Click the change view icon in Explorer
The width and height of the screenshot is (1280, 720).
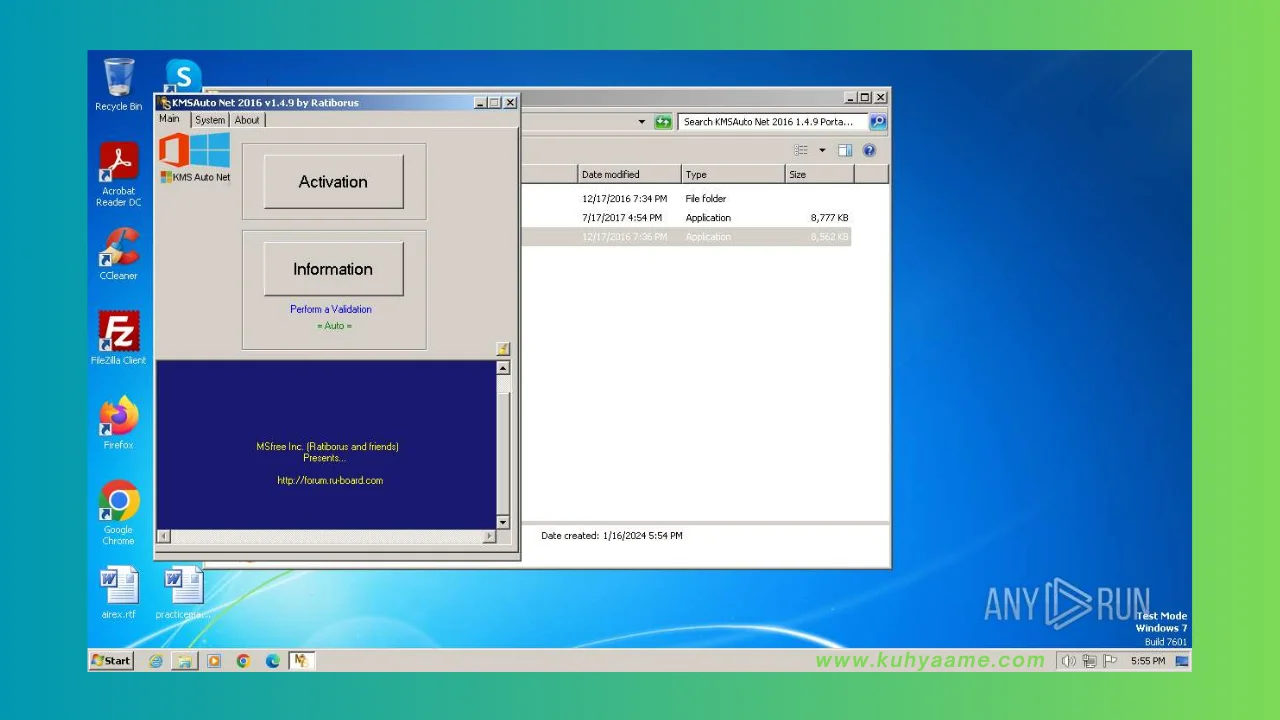pyautogui.click(x=801, y=150)
